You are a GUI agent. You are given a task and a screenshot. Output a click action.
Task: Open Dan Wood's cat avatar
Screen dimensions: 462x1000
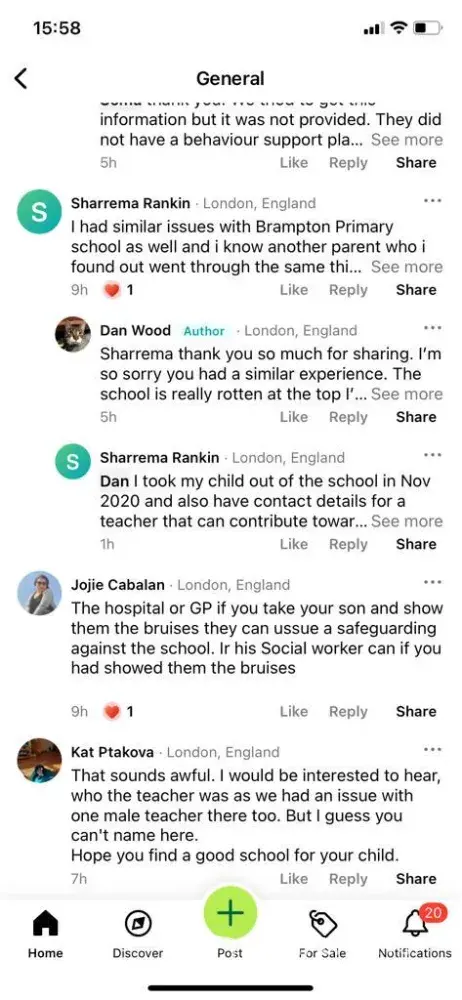[73, 334]
